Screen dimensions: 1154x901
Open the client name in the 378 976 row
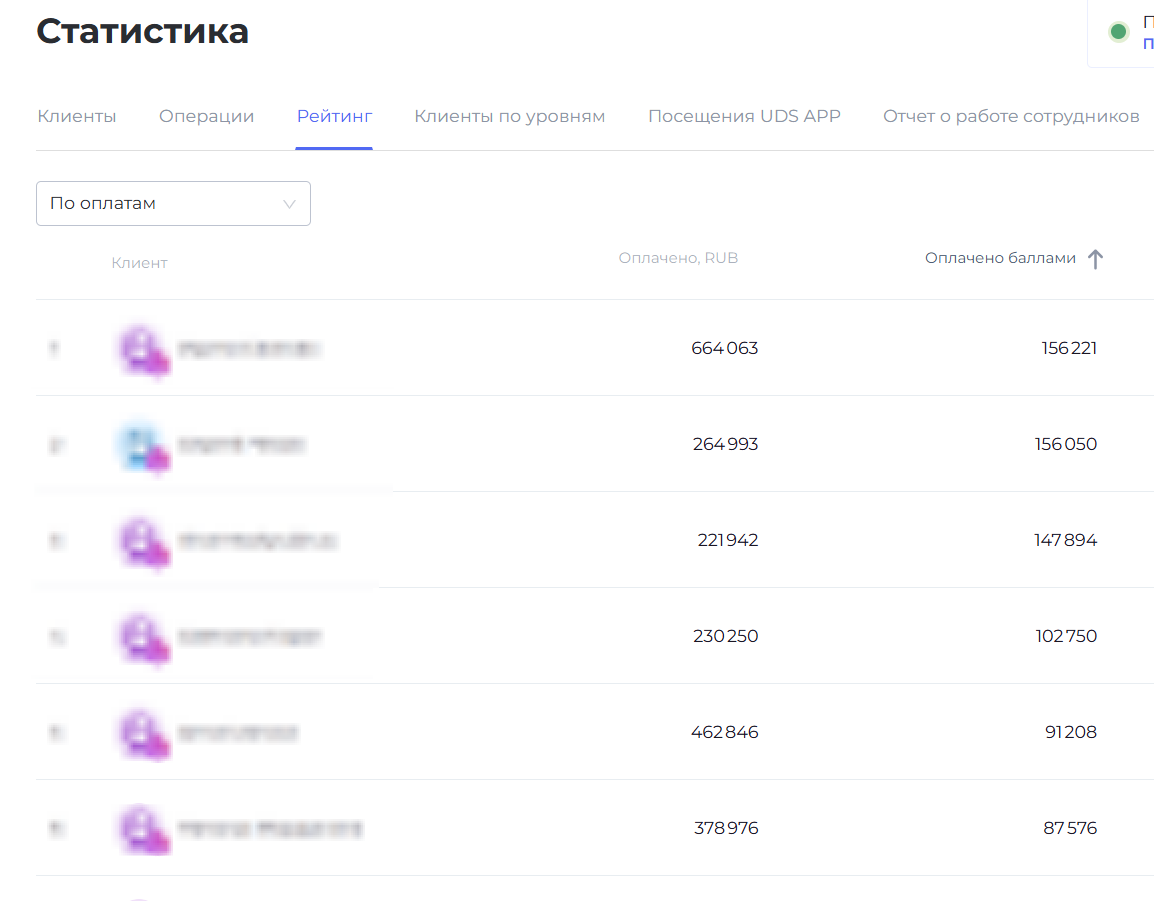point(270,828)
